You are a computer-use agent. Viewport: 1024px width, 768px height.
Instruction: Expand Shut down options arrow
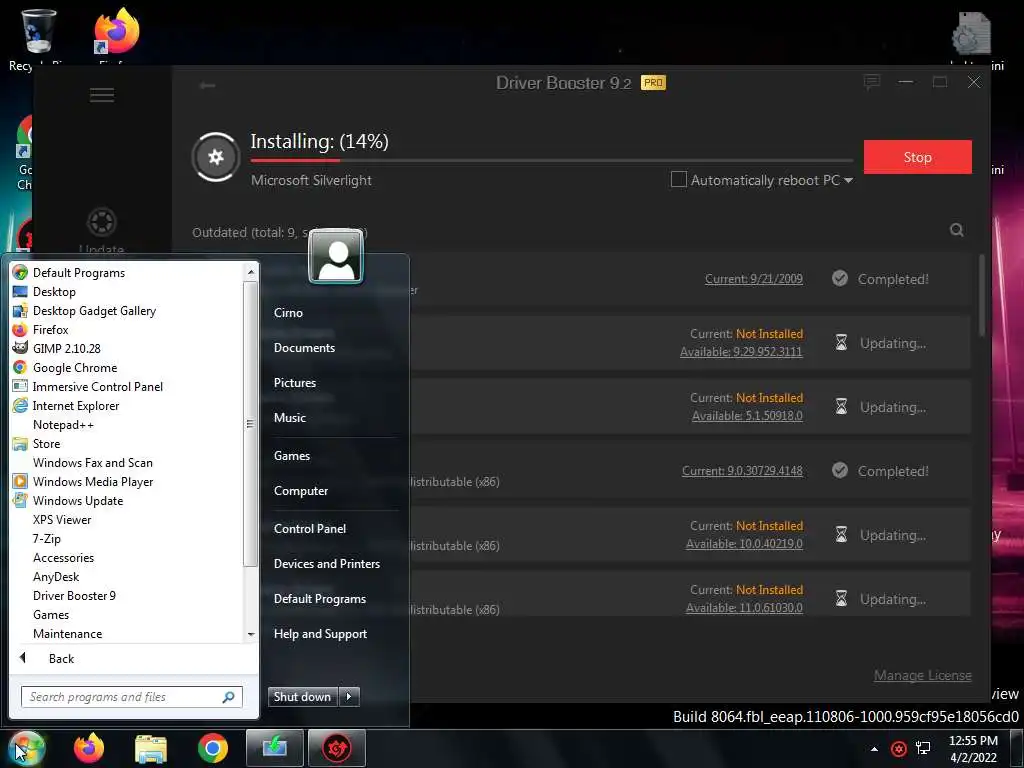point(349,697)
